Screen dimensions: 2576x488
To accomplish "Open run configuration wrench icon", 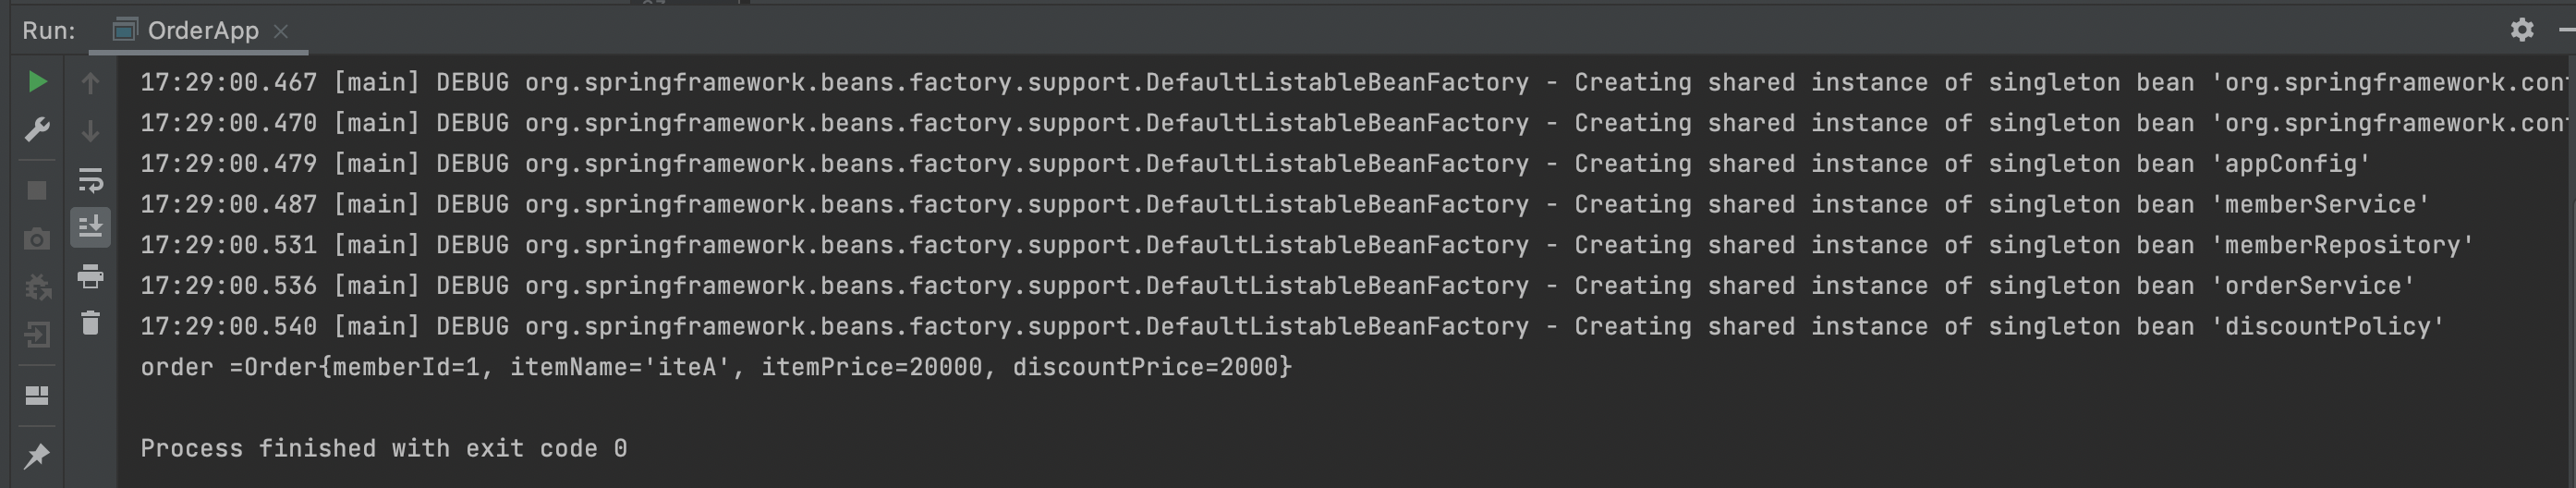I will (37, 130).
